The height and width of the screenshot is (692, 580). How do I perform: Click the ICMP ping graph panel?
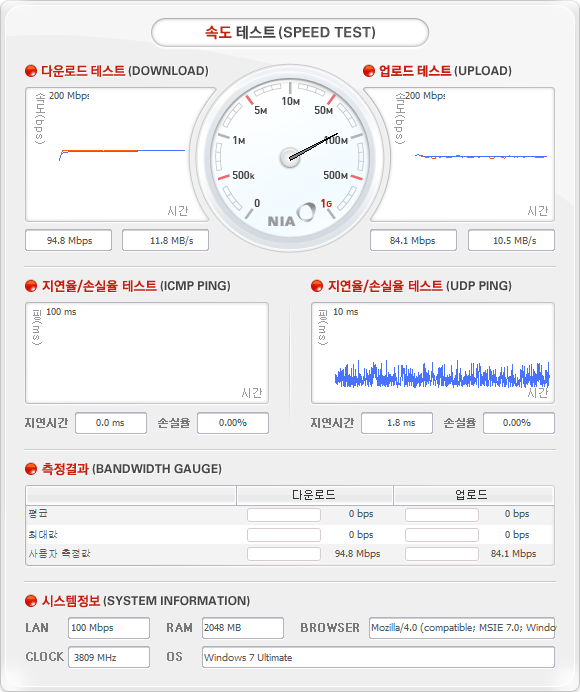pyautogui.click(x=147, y=353)
